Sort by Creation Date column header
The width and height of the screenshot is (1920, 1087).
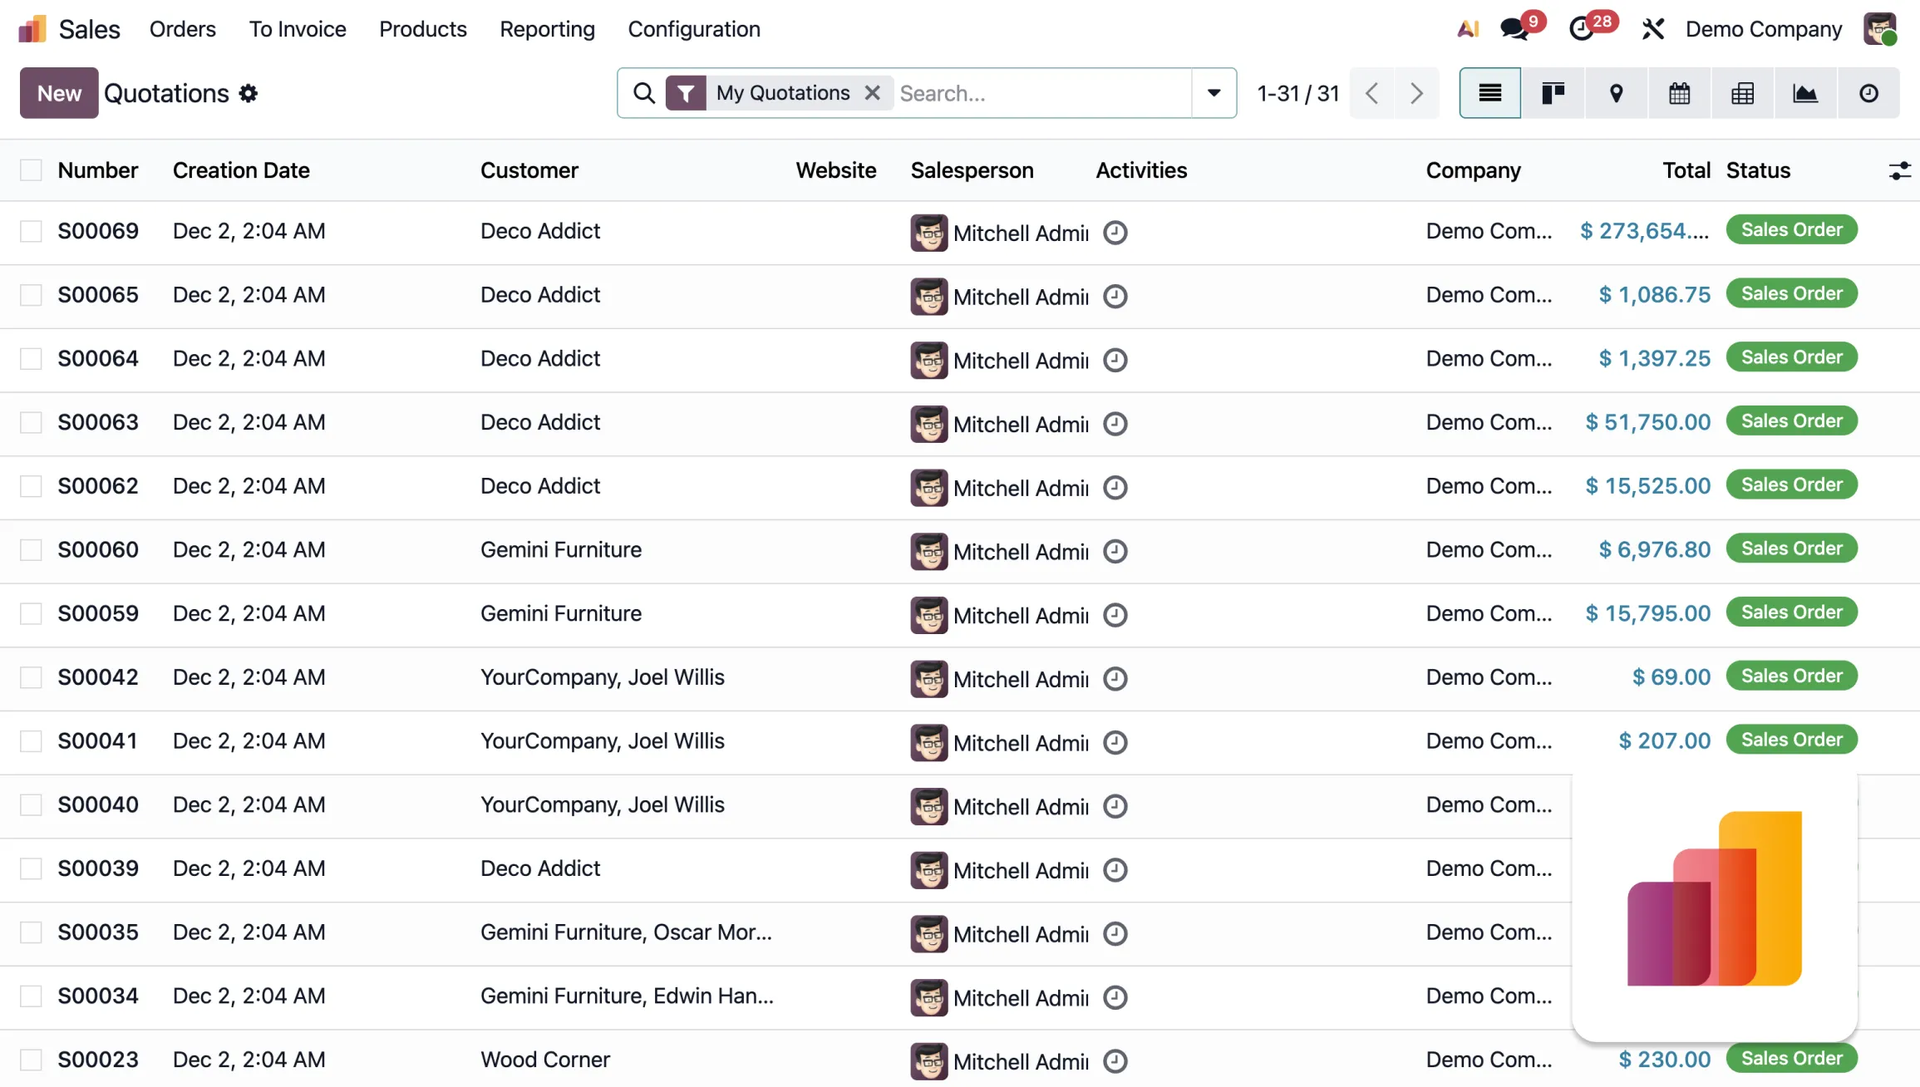[x=241, y=170]
